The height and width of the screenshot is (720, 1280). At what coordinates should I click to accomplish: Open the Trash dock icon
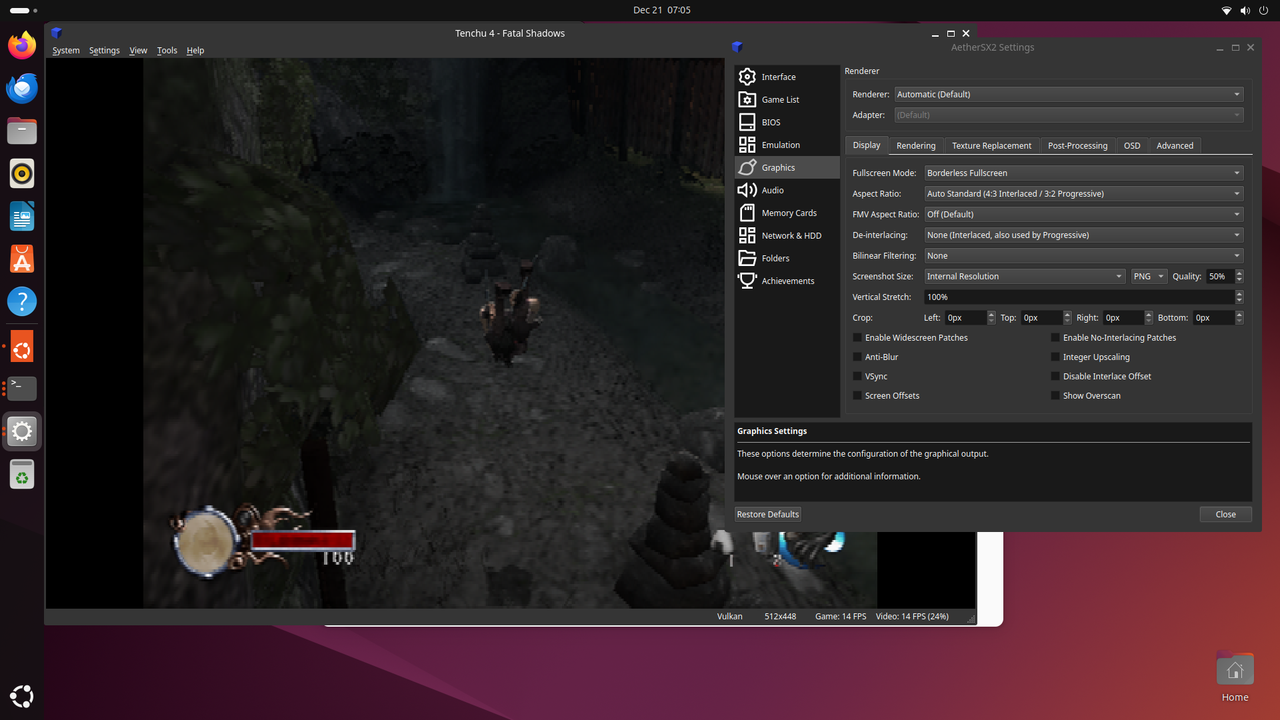click(22, 474)
